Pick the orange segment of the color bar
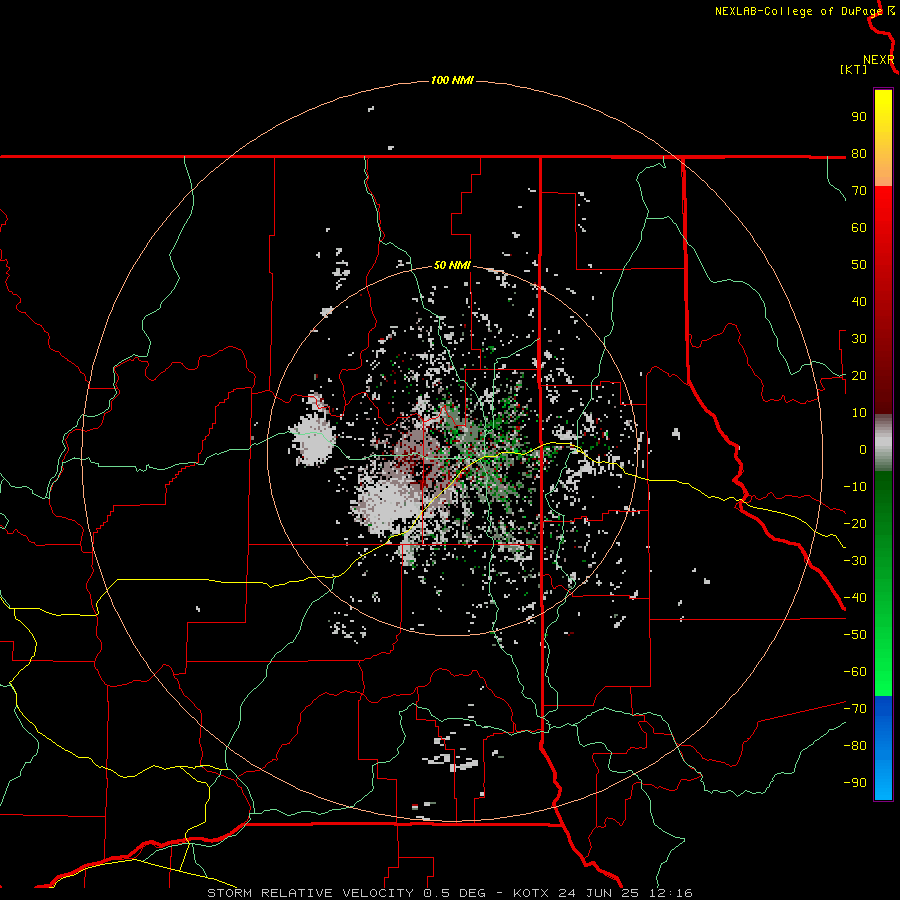Screen dimensions: 900x900 click(x=883, y=166)
